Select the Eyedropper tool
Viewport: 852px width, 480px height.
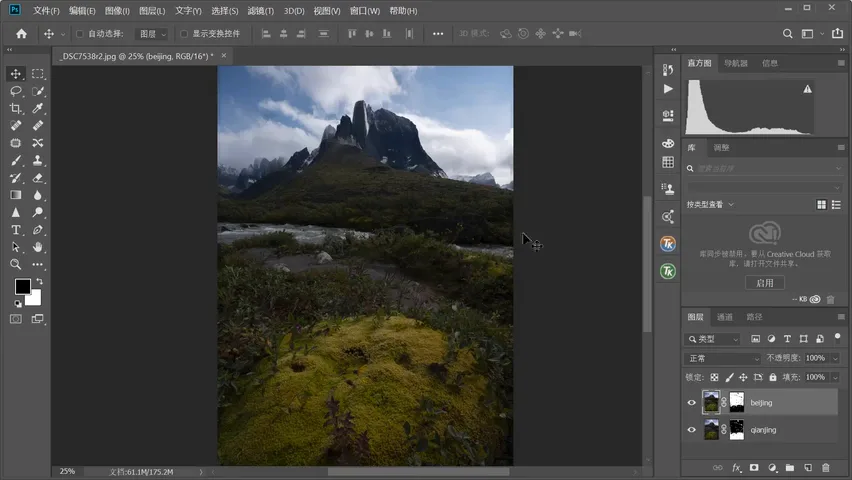tap(37, 108)
